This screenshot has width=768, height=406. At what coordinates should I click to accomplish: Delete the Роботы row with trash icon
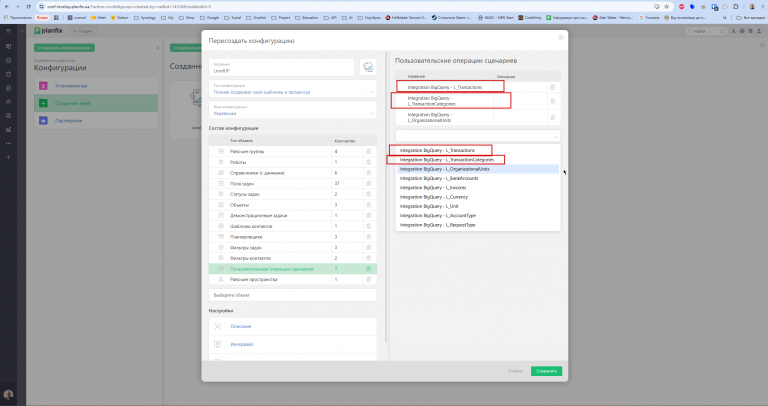[368, 162]
